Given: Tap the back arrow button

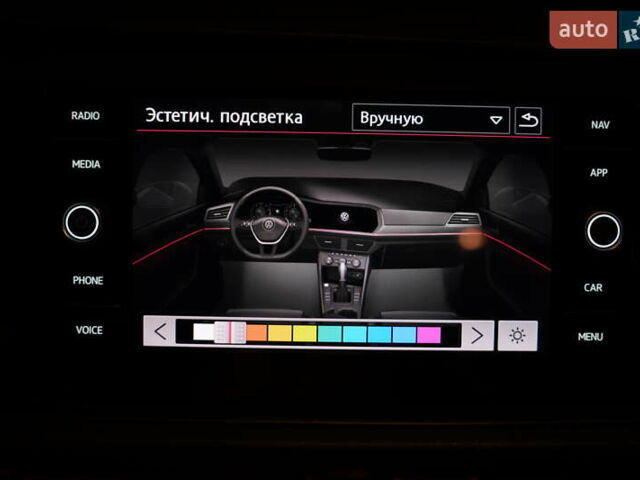Looking at the screenshot, I should pos(528,120).
